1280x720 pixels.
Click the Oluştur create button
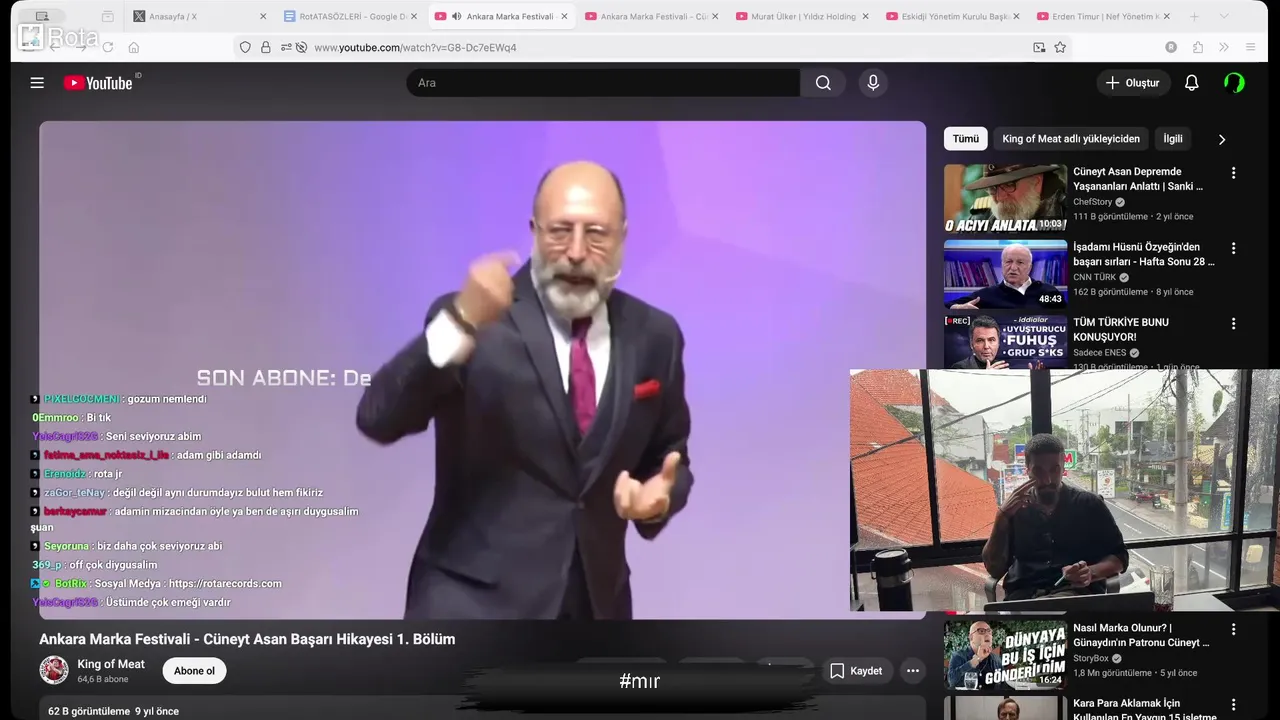coord(1133,83)
